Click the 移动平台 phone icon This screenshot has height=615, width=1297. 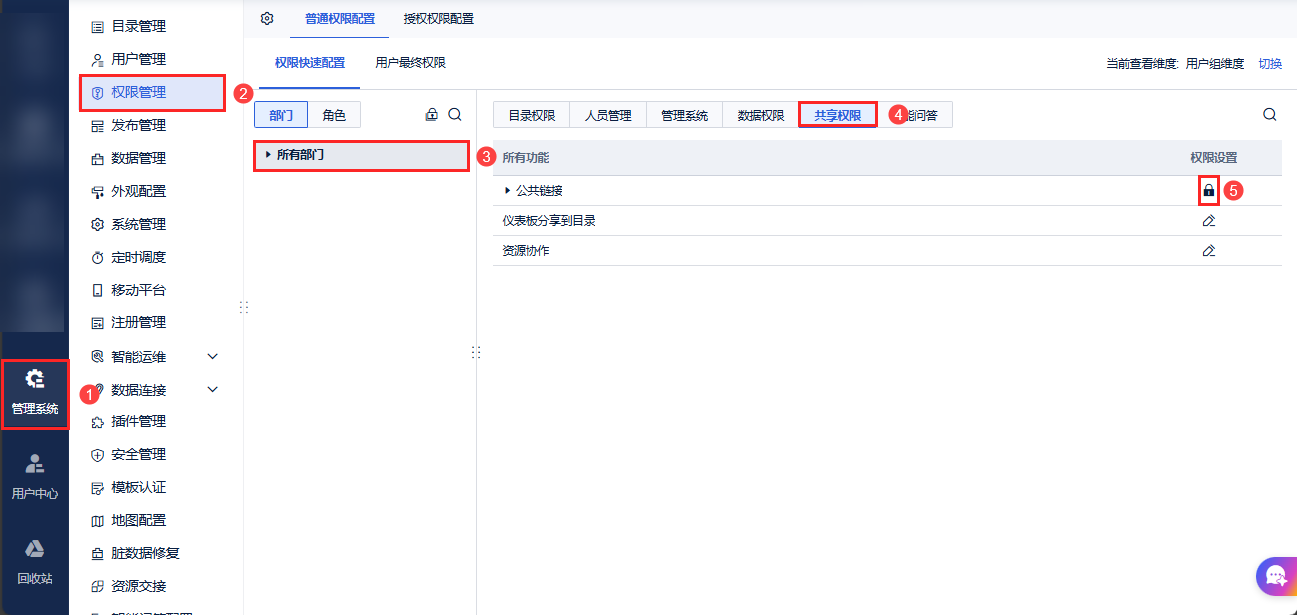pyautogui.click(x=97, y=290)
